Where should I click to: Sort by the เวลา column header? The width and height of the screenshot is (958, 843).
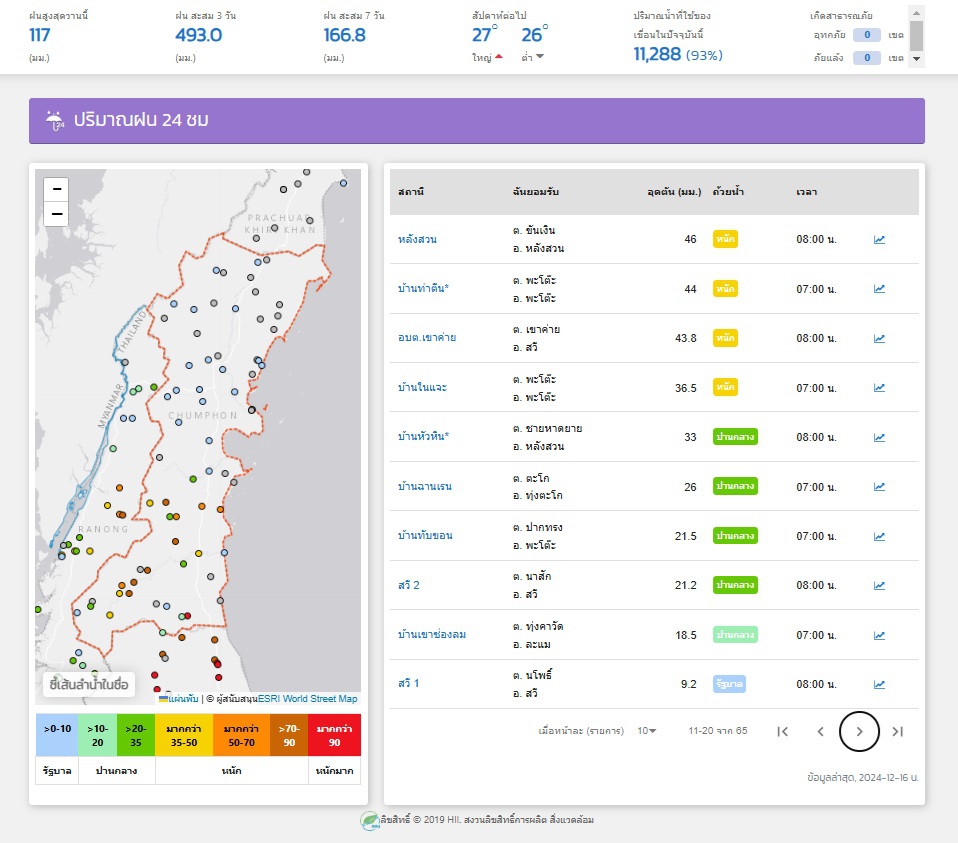(806, 191)
